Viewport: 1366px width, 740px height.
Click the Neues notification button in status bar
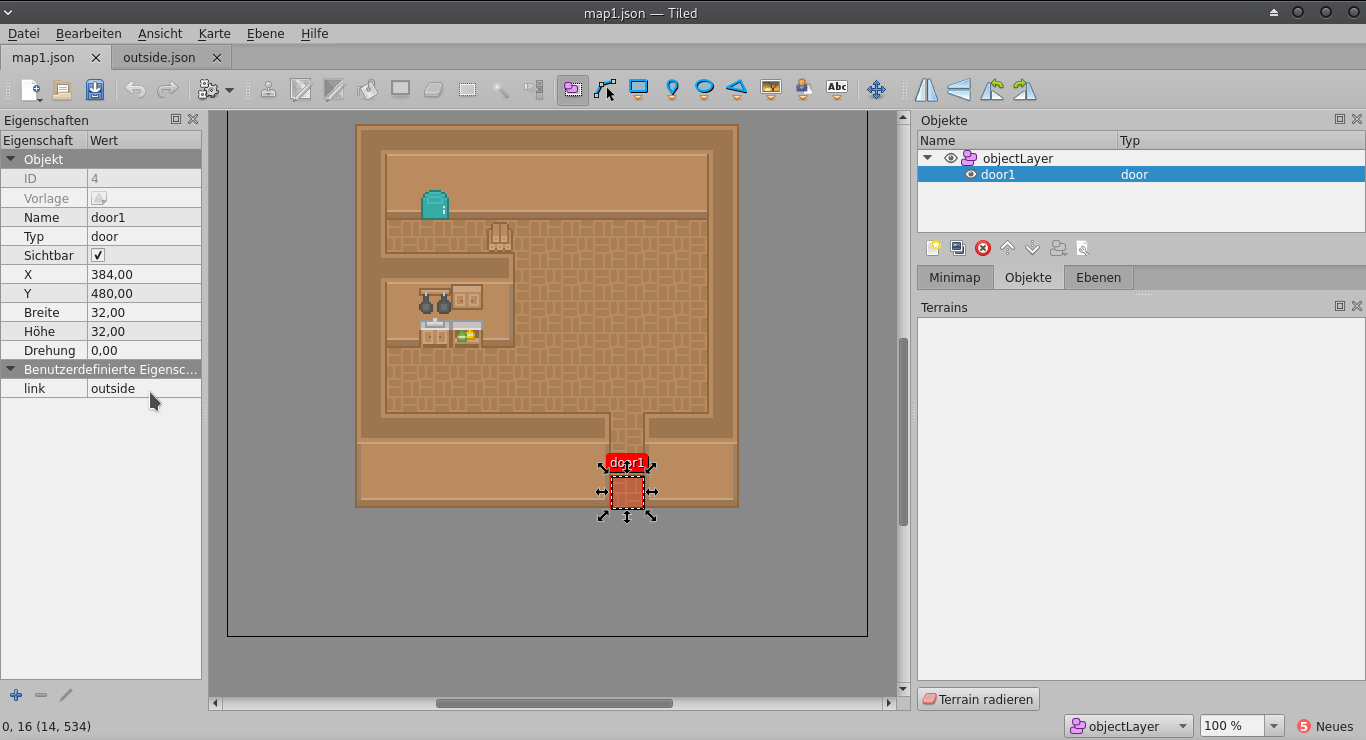tap(1326, 726)
